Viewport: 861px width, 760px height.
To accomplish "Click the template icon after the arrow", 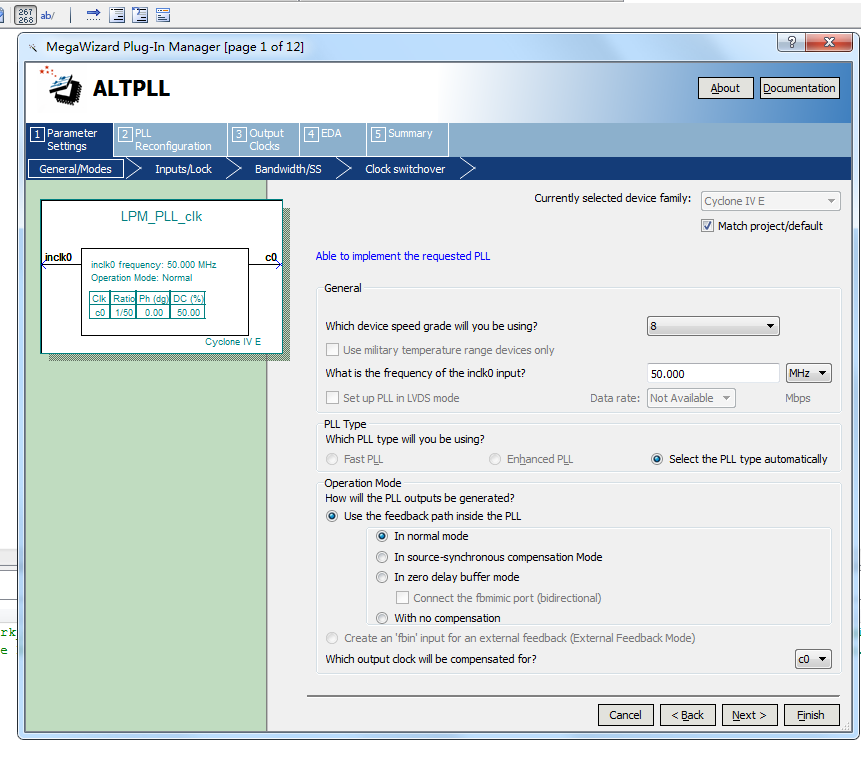I will tap(117, 15).
